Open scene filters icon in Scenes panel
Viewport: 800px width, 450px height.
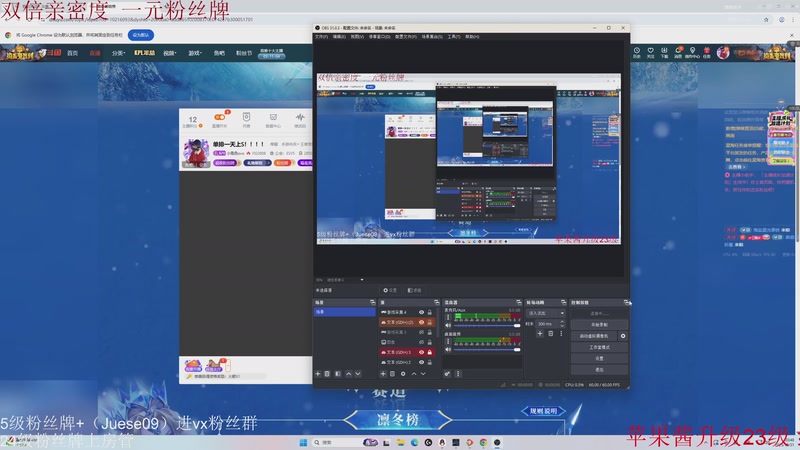pos(338,374)
